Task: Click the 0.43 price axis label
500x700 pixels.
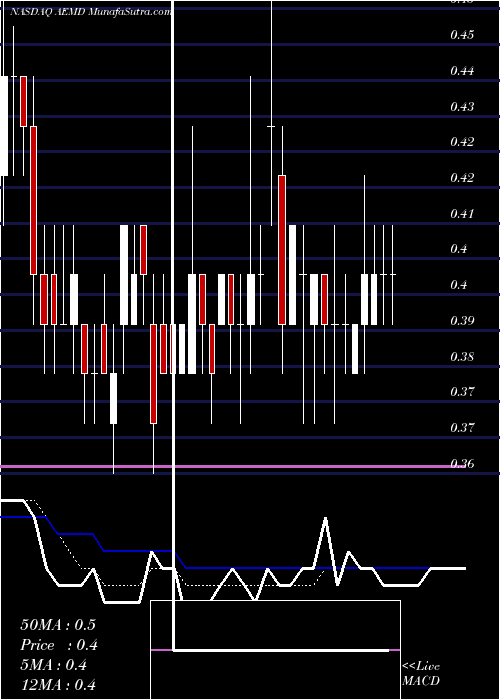Action: [x=462, y=106]
